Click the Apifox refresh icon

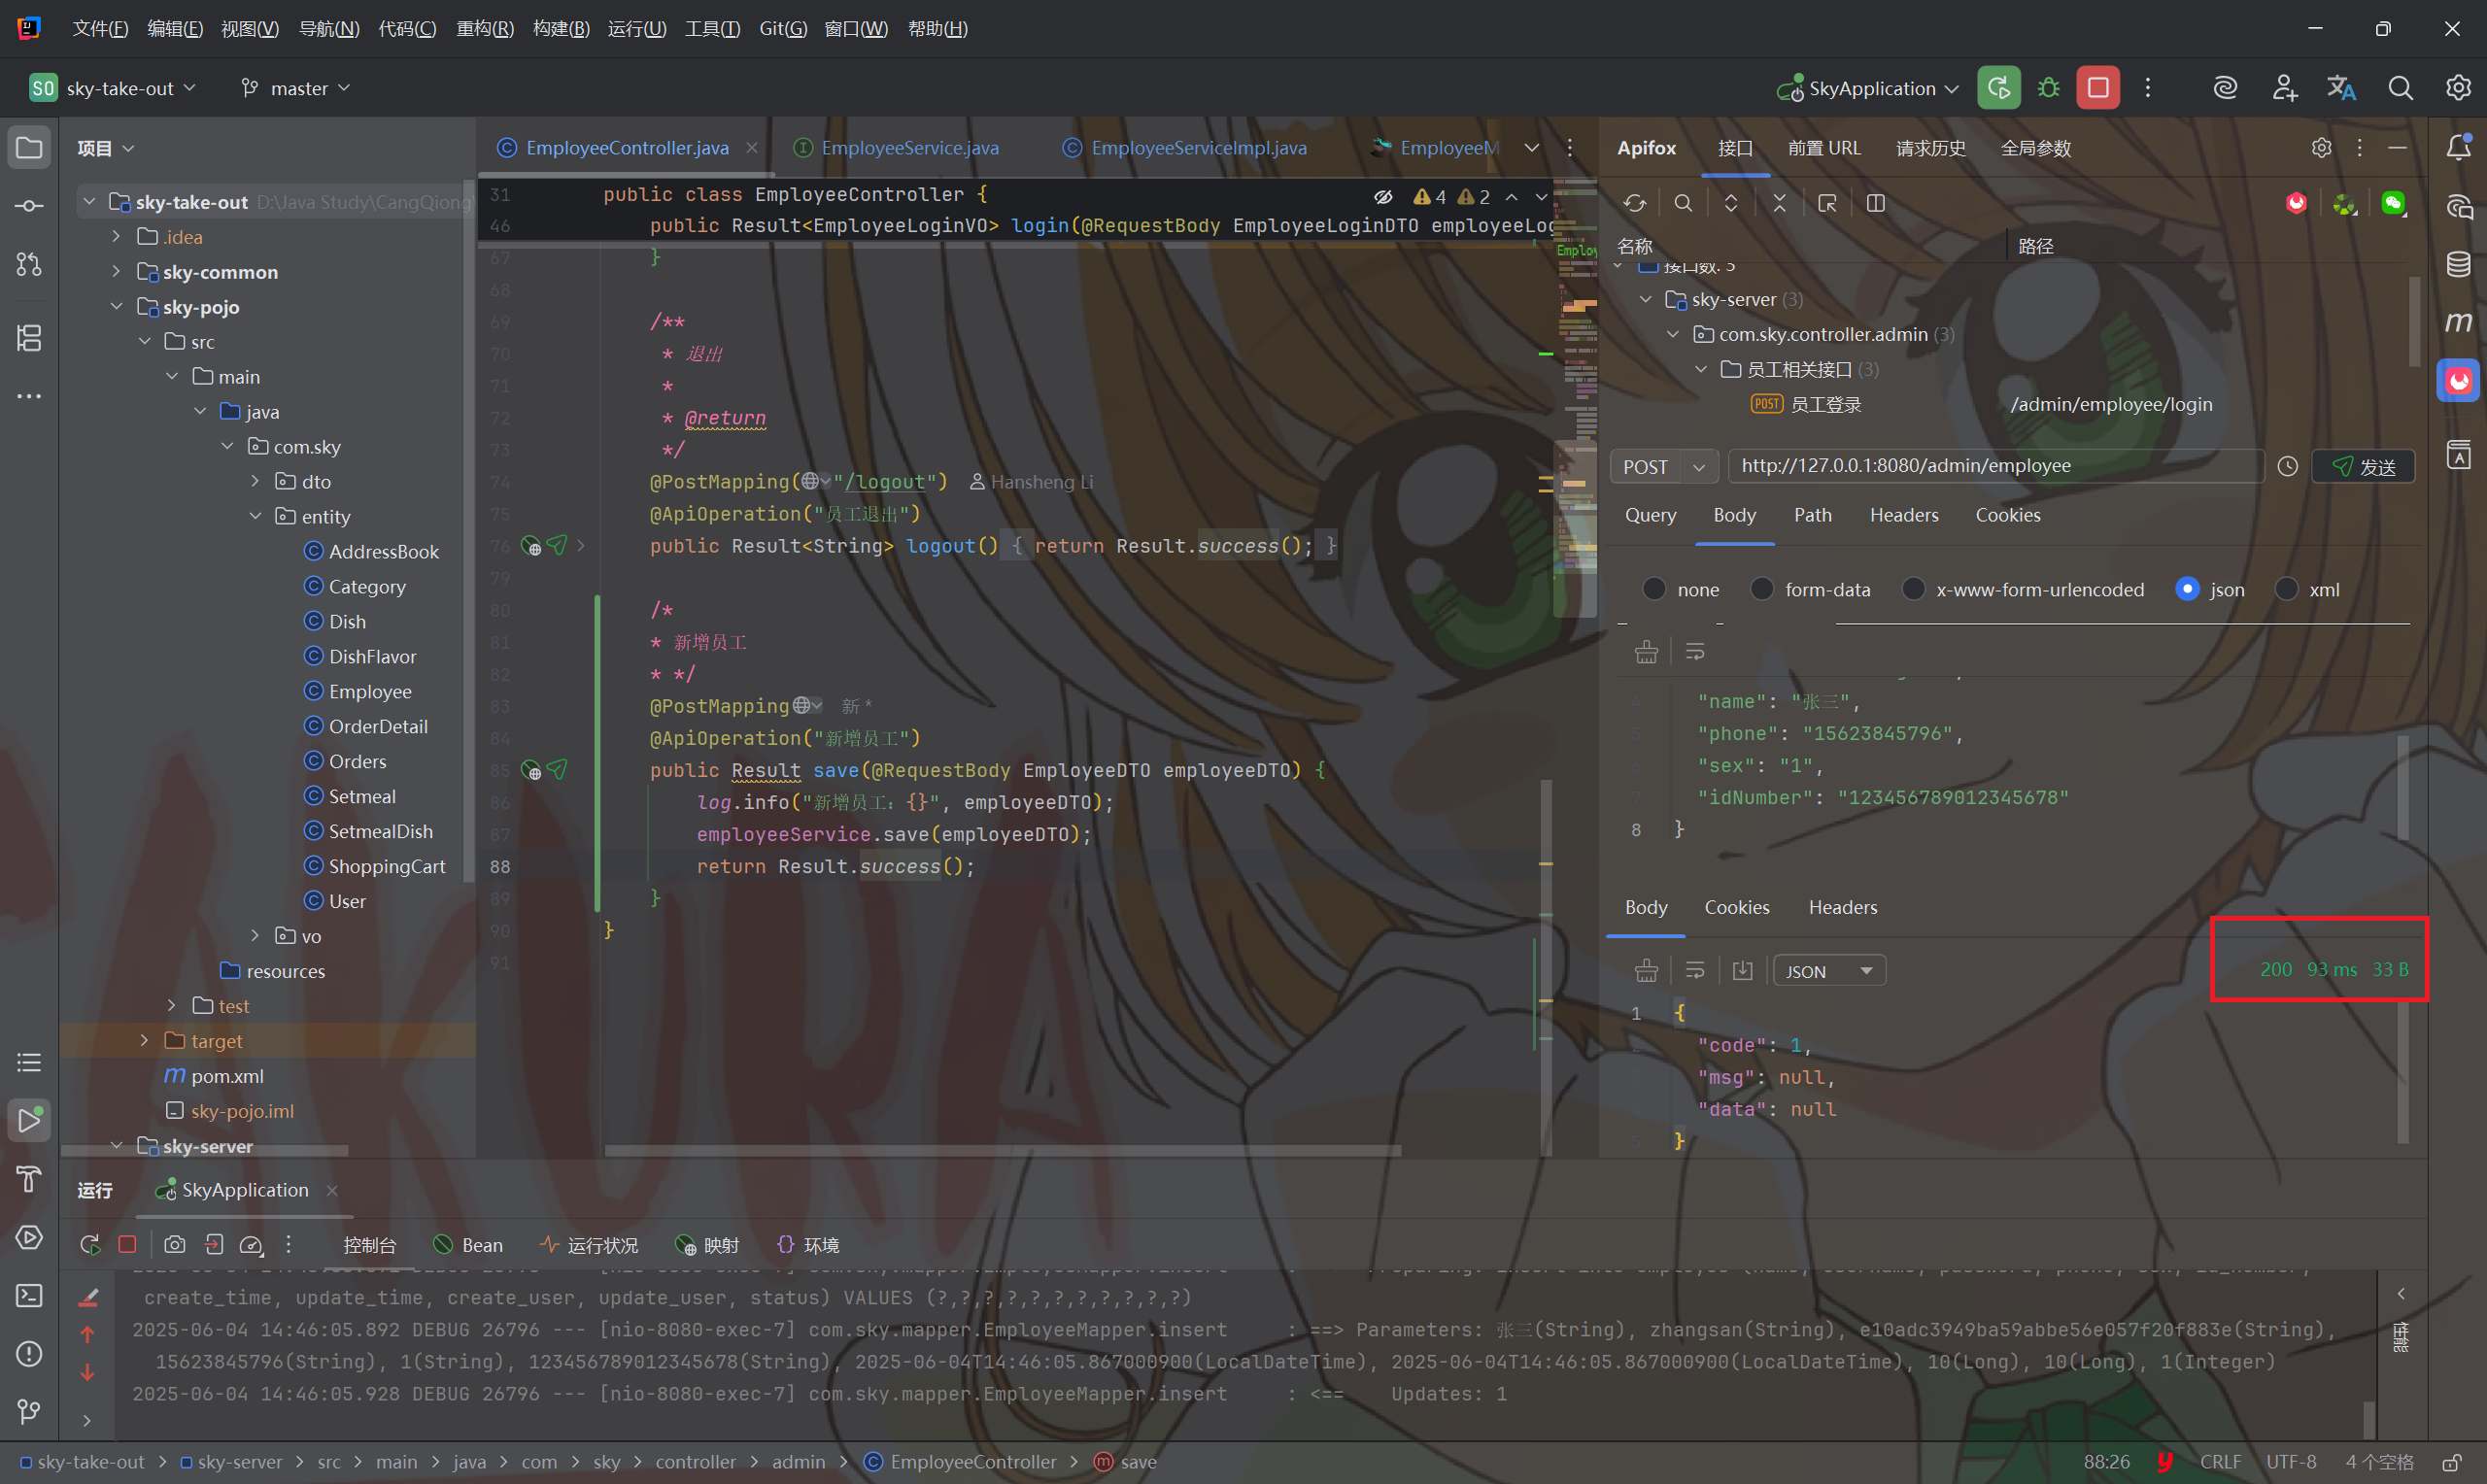coord(1635,204)
